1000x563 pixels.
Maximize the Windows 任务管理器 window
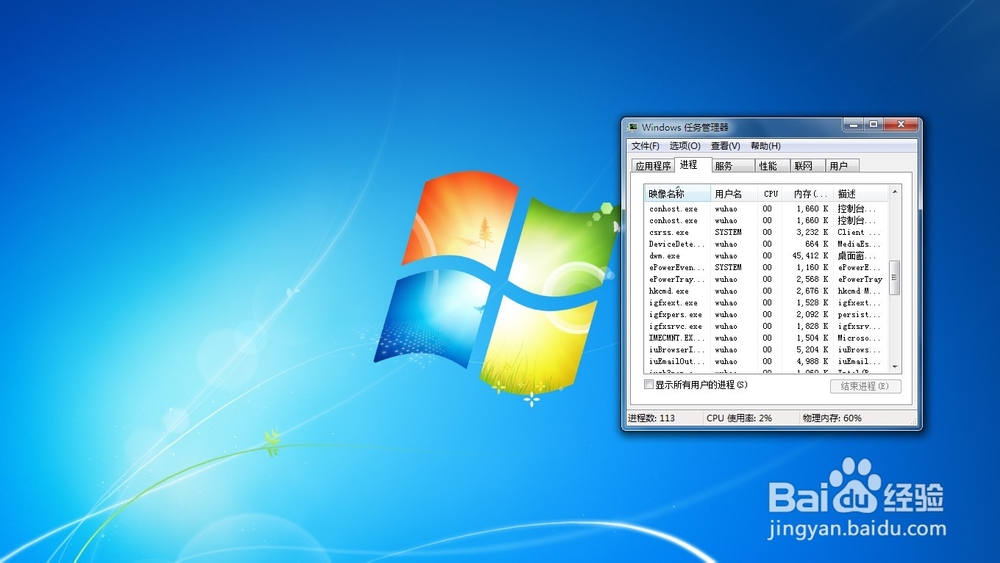874,124
